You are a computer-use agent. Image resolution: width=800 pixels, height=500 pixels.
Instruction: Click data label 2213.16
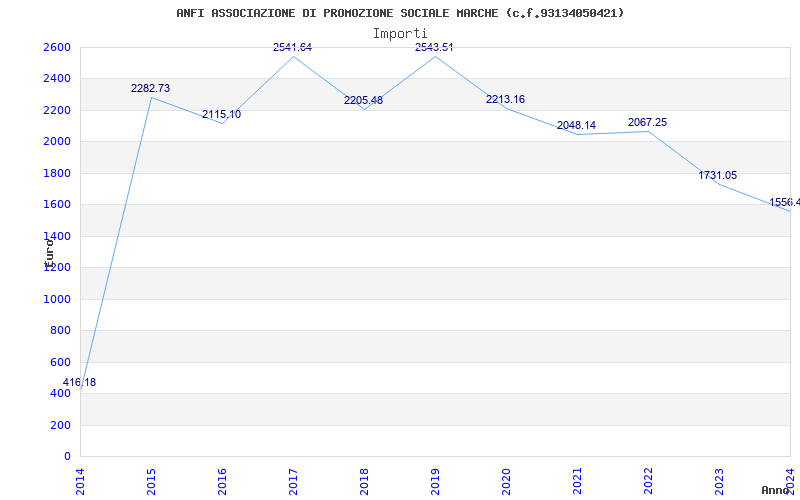(505, 99)
